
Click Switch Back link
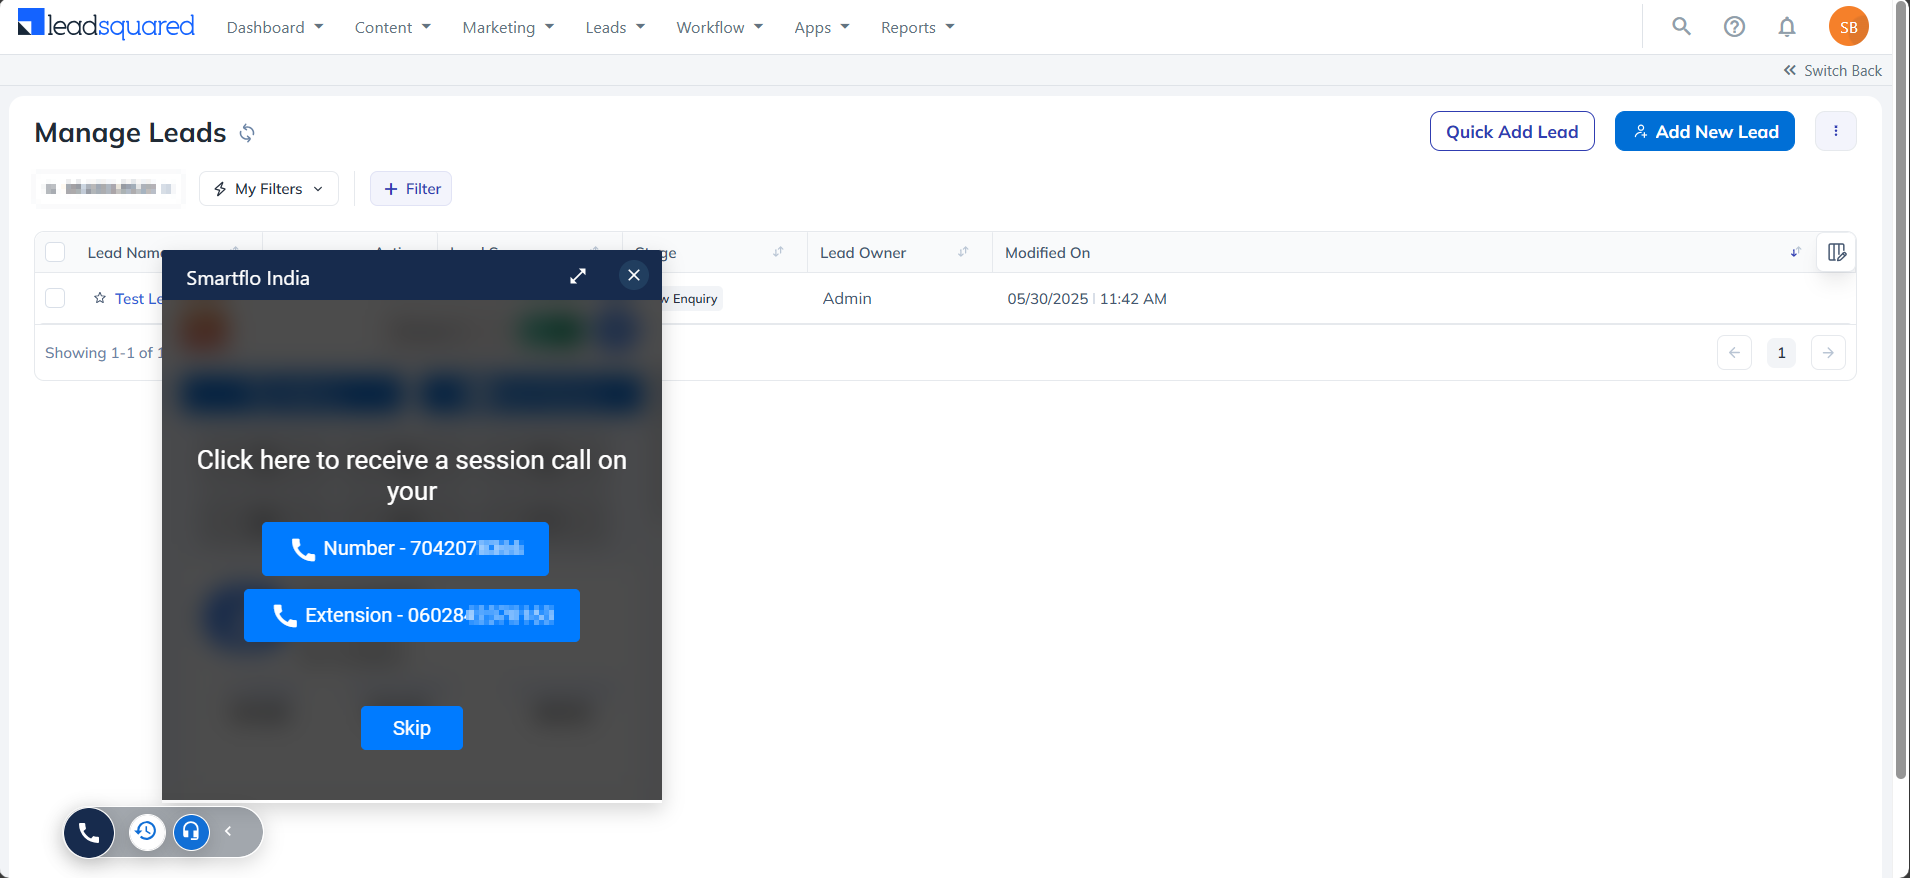coord(1832,70)
